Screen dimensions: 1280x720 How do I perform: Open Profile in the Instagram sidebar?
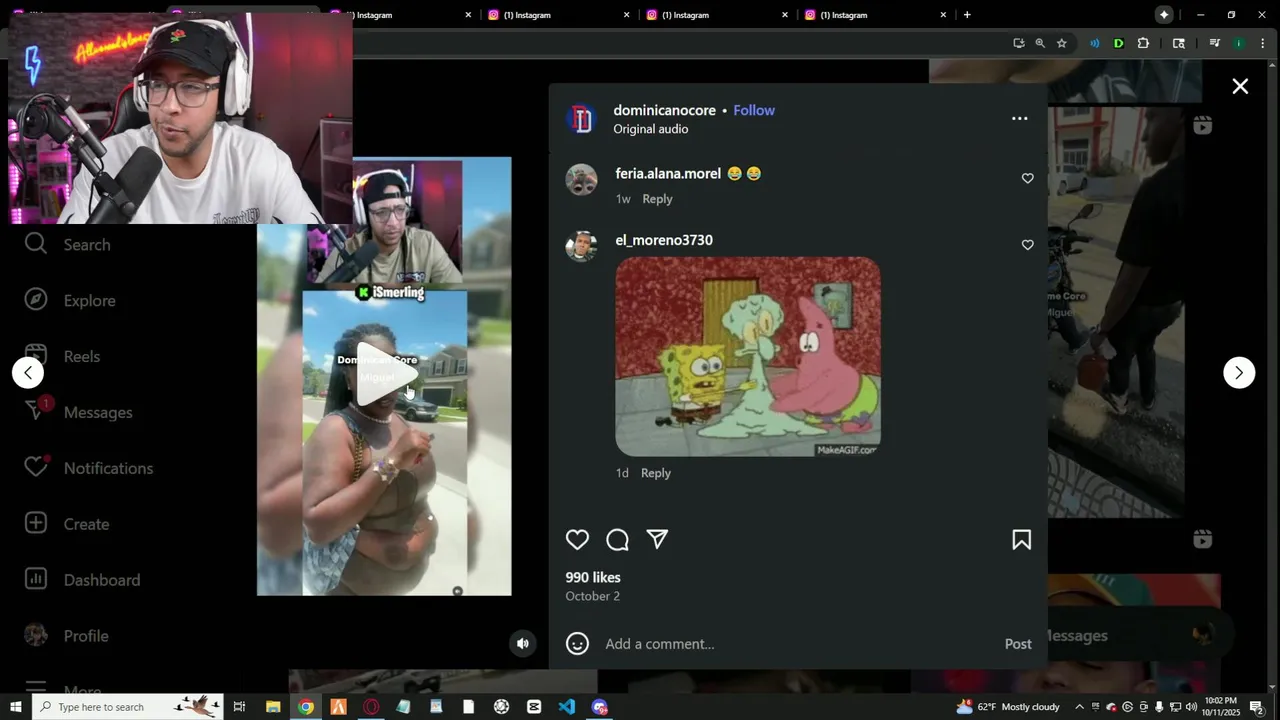pos(67,636)
